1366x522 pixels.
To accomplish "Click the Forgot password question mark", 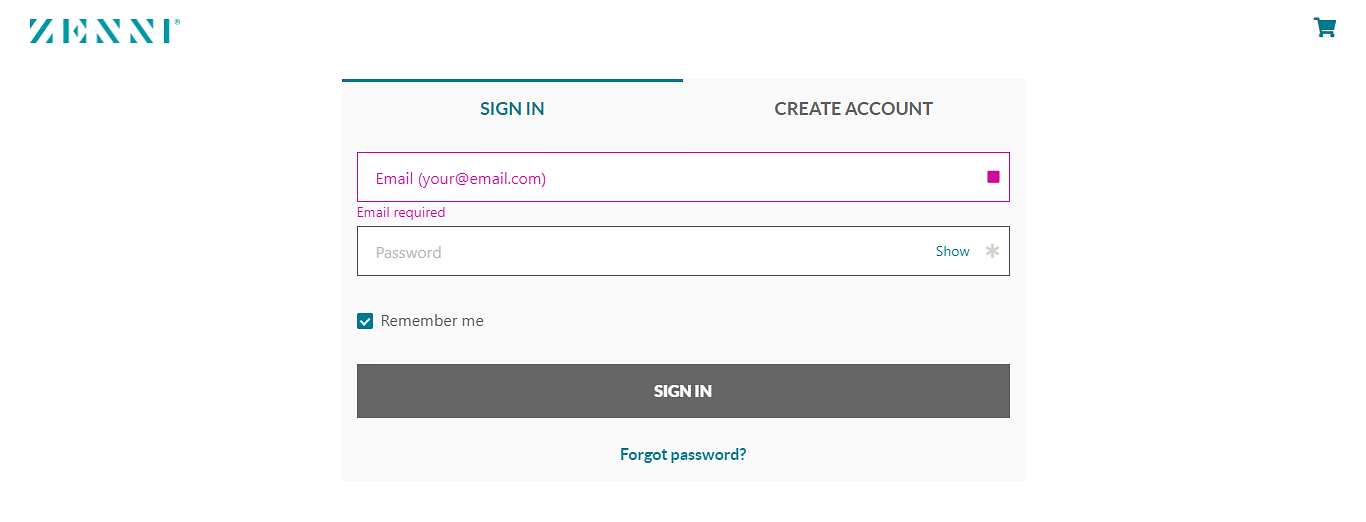I will click(x=742, y=455).
